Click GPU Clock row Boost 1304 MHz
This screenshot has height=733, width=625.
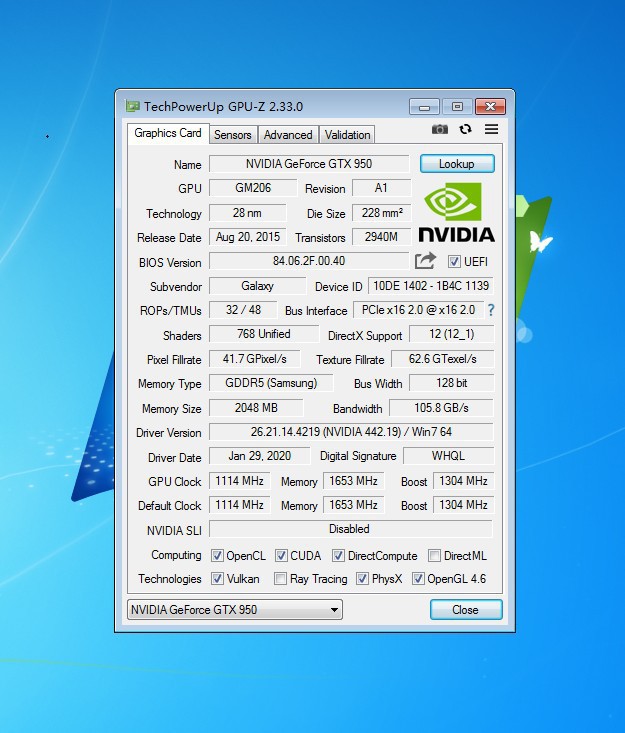coord(463,481)
